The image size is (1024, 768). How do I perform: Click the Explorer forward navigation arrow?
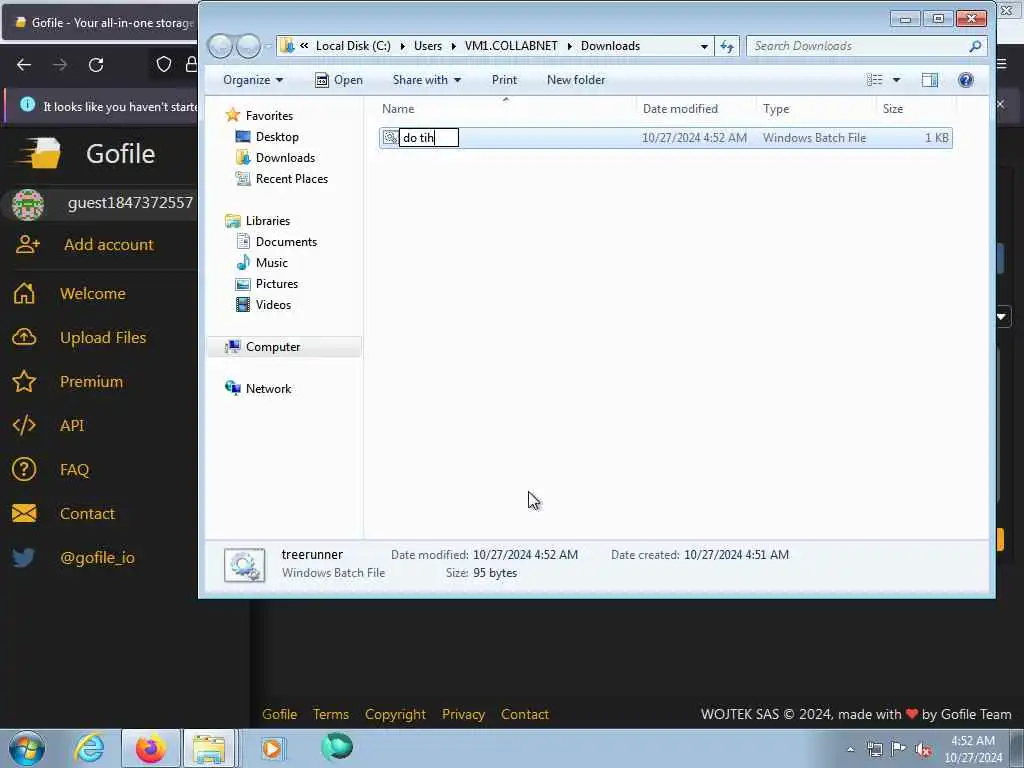248,46
